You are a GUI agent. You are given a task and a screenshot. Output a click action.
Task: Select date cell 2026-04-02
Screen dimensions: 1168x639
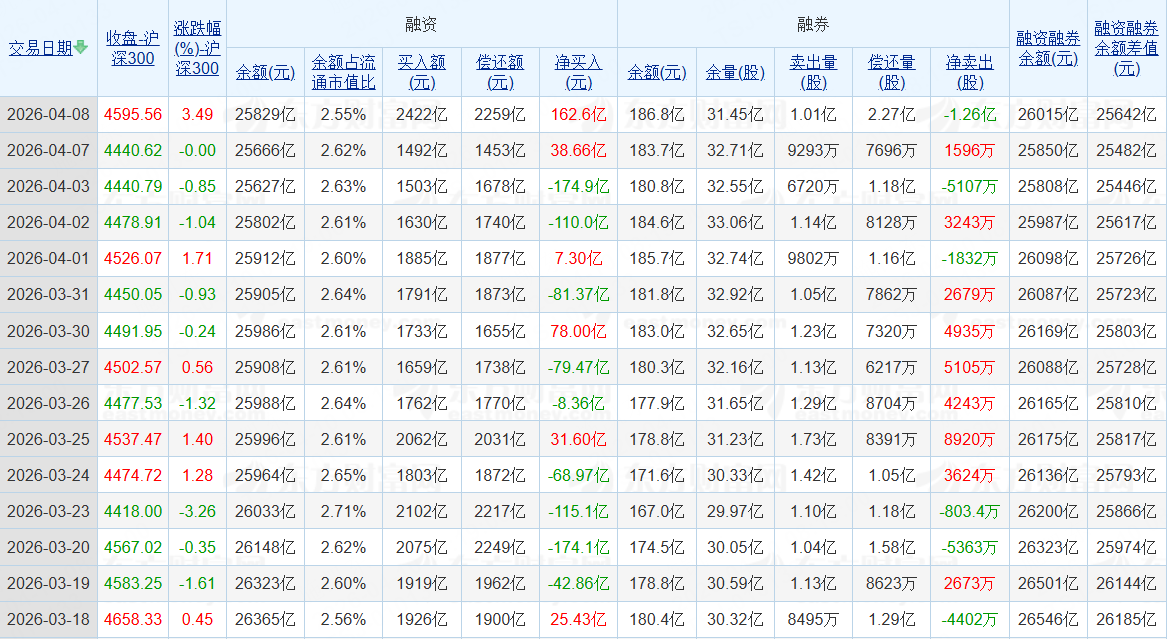coord(48,223)
